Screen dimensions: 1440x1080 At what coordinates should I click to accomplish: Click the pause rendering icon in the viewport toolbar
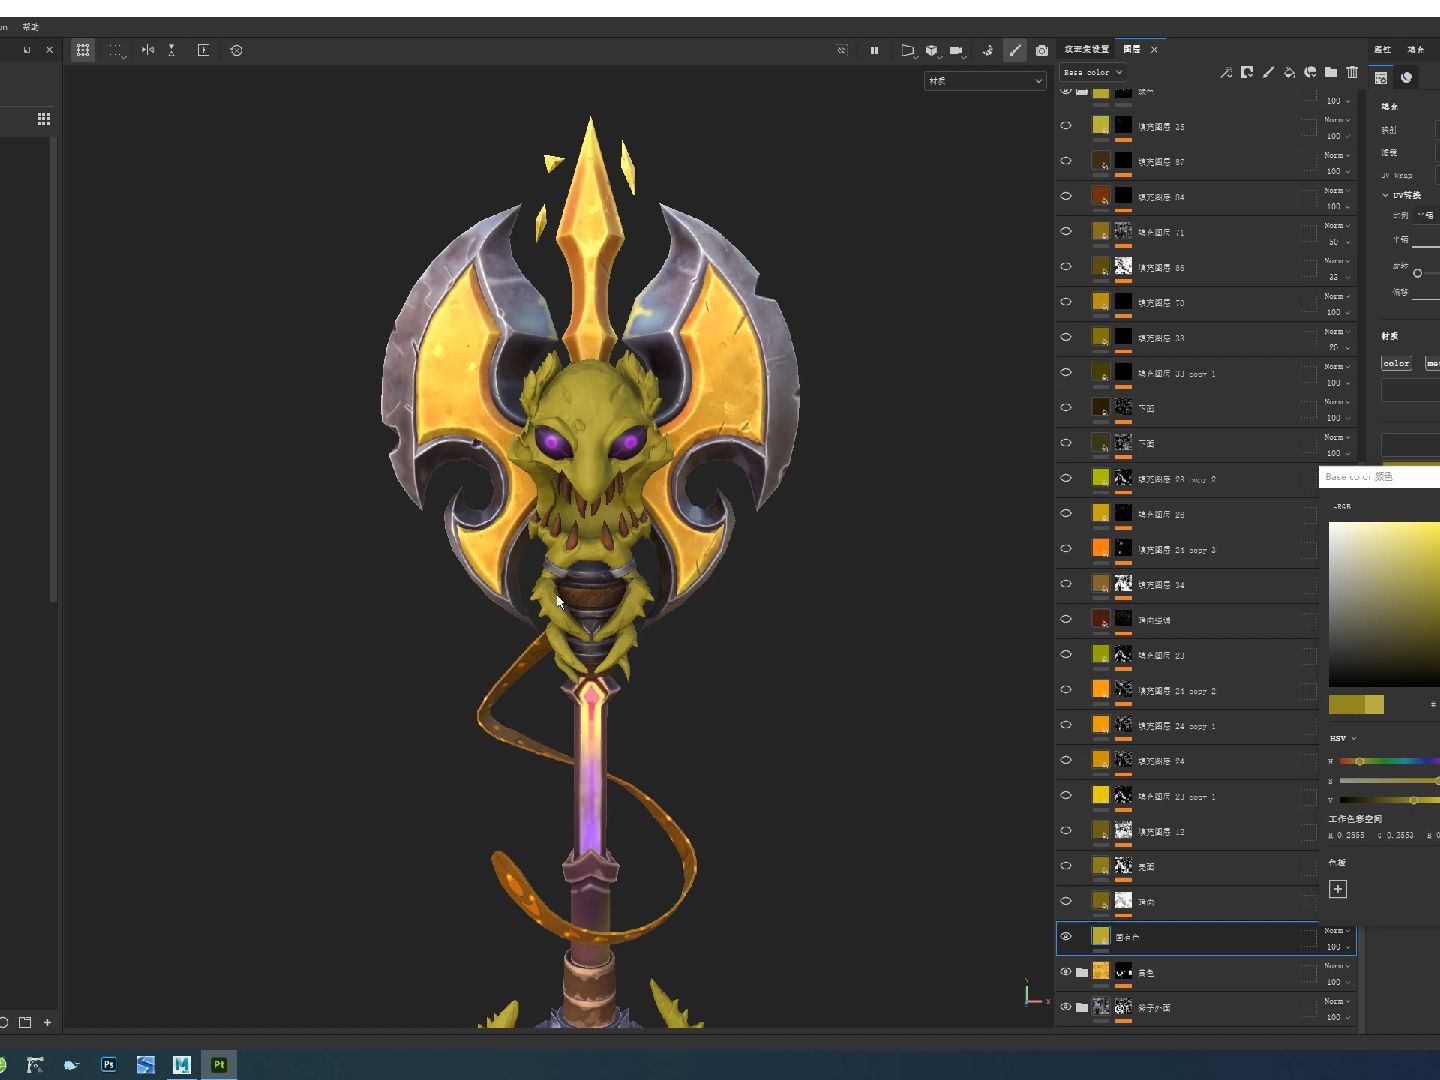pyautogui.click(x=874, y=50)
